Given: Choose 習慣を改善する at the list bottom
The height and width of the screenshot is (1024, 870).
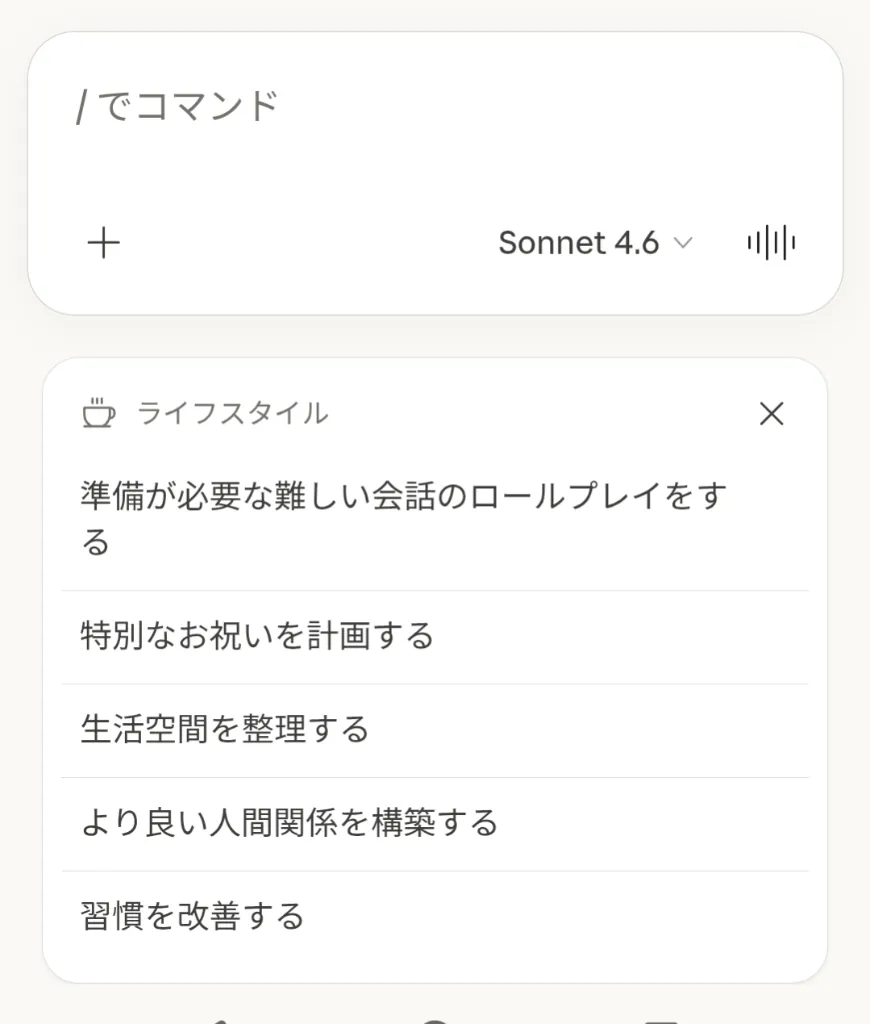Looking at the screenshot, I should tap(192, 916).
